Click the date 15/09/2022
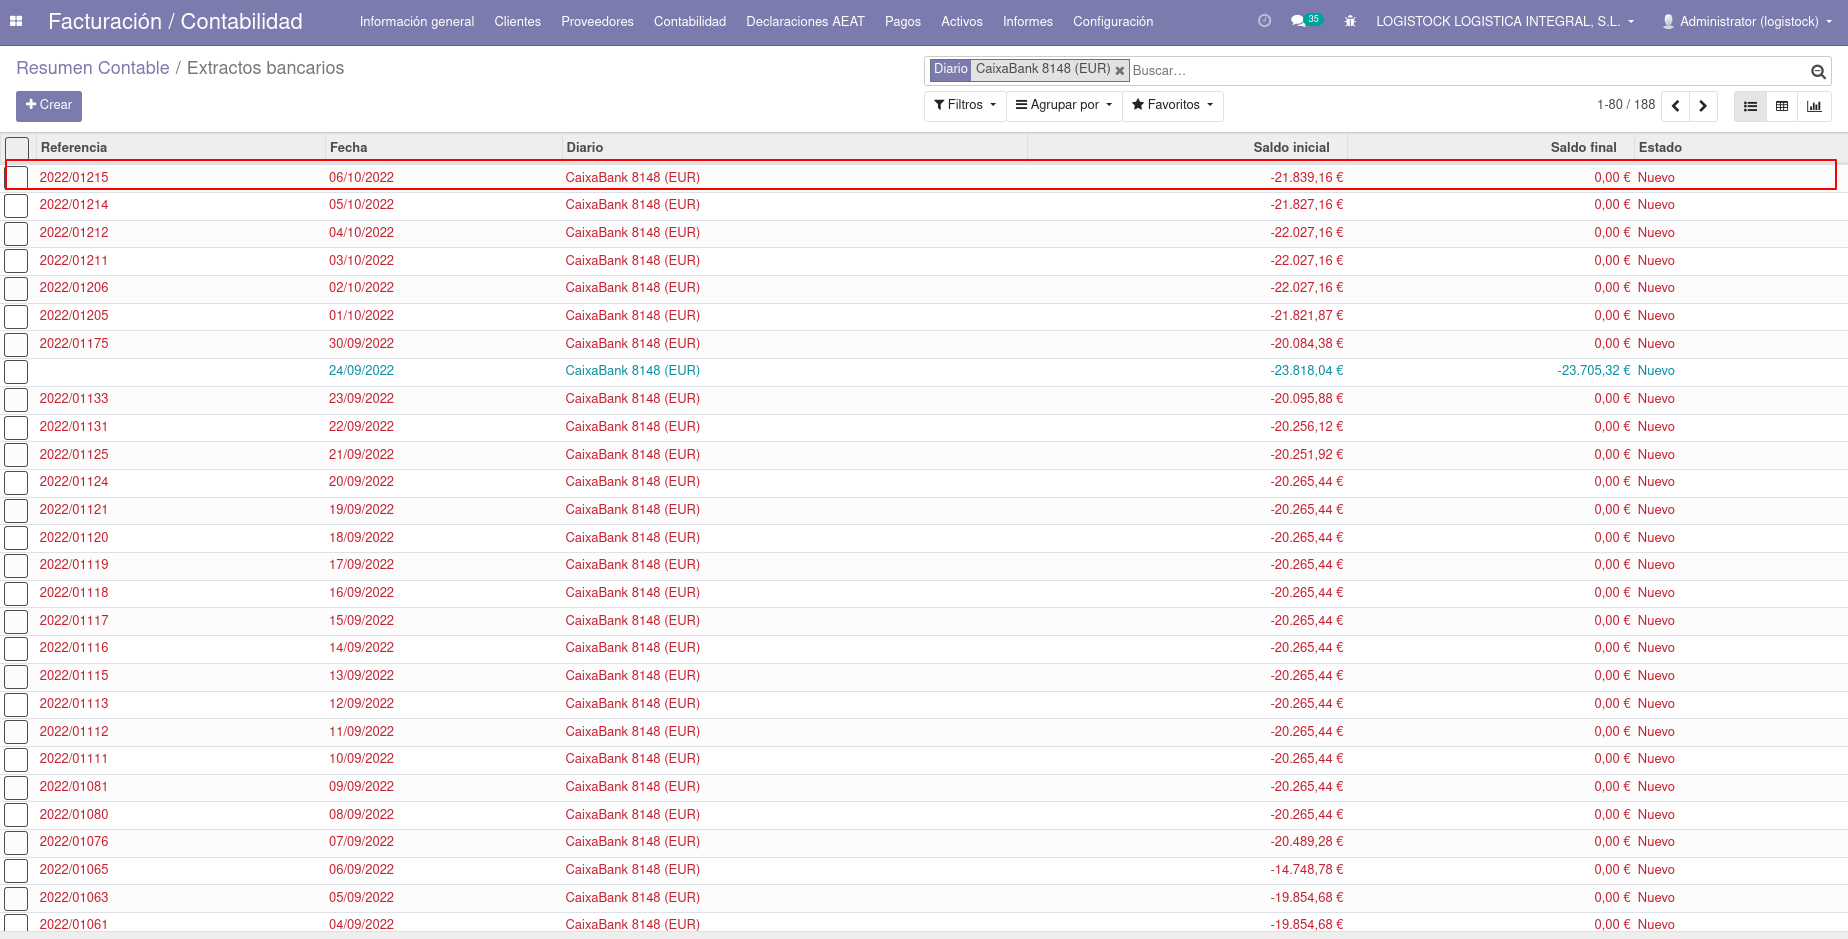Image resolution: width=1848 pixels, height=939 pixels. point(362,621)
